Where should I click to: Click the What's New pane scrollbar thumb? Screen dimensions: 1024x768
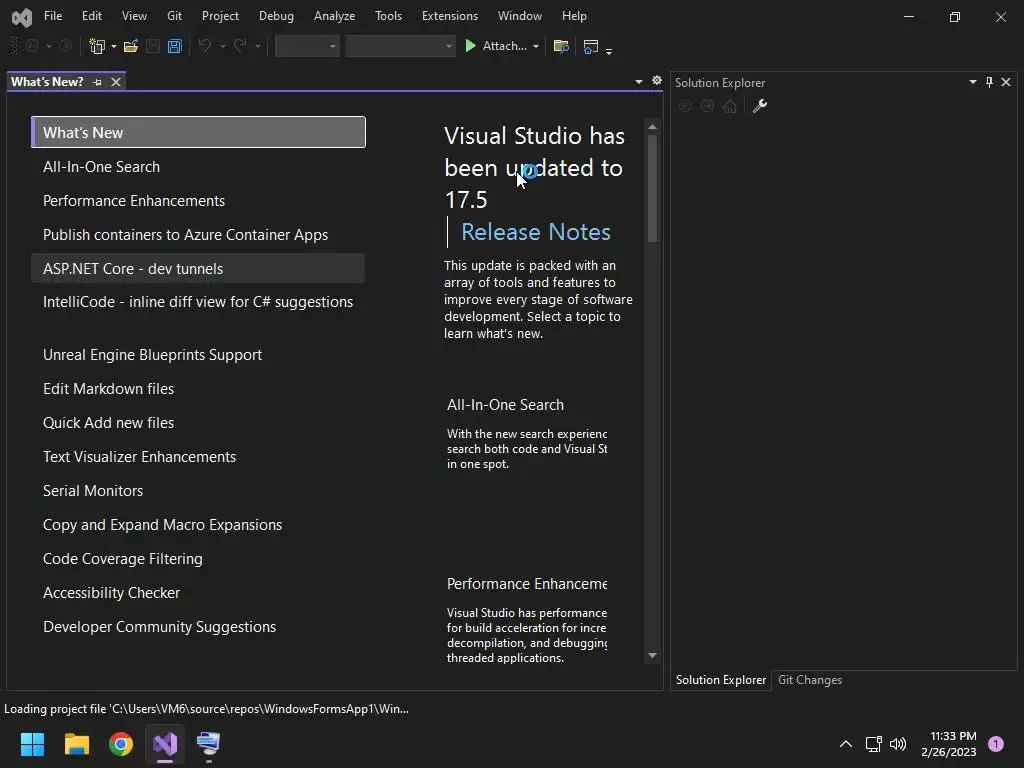[x=652, y=188]
